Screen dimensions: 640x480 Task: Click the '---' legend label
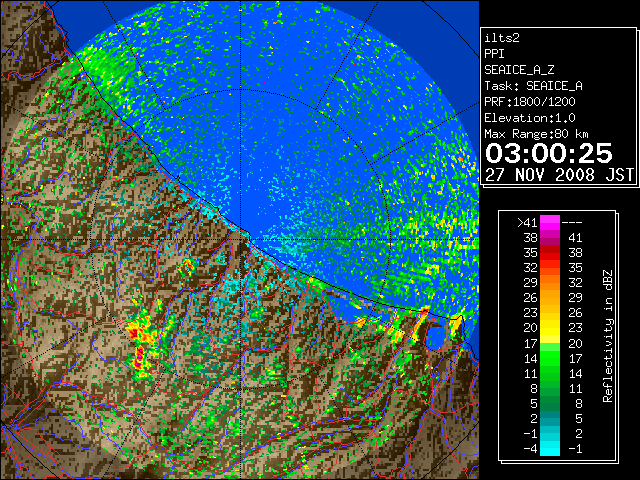point(572,222)
